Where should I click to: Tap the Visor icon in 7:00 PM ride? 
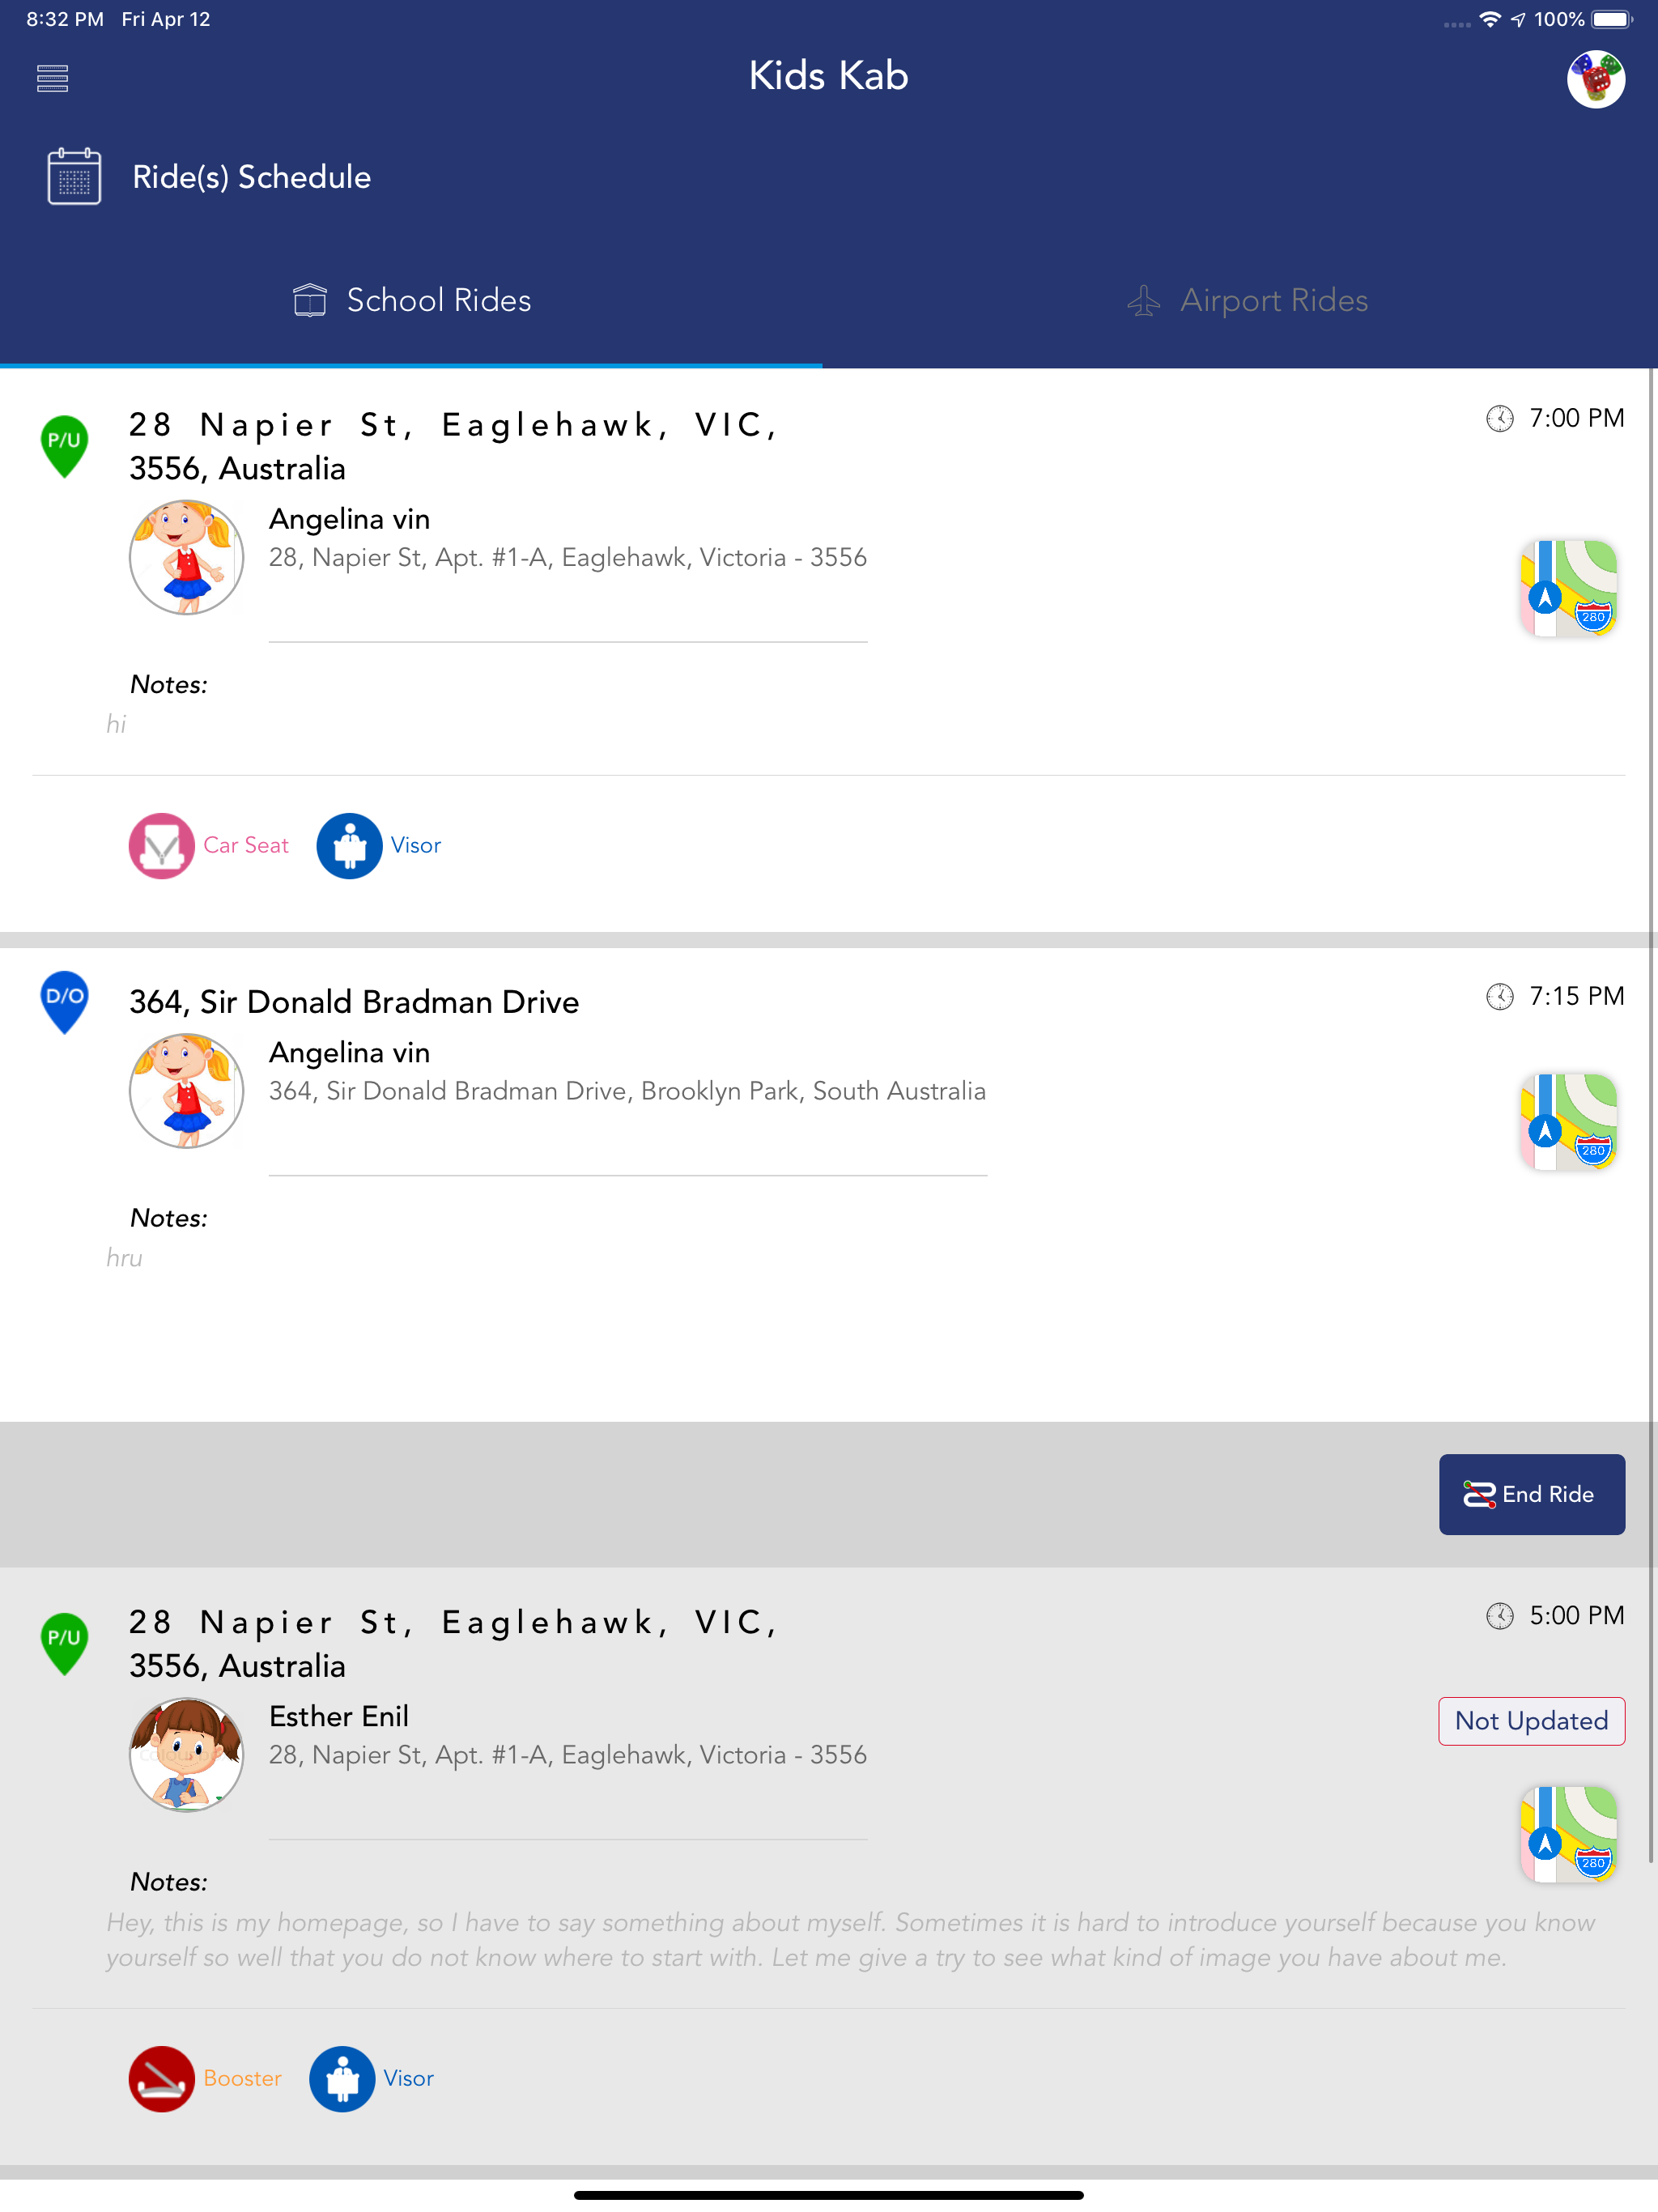click(x=349, y=845)
